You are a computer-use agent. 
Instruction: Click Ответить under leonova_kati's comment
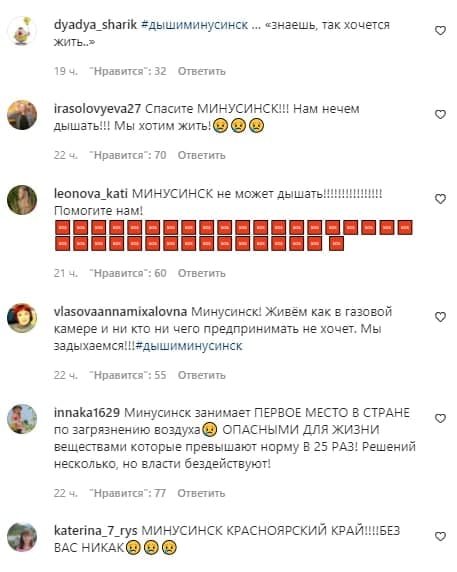201,273
